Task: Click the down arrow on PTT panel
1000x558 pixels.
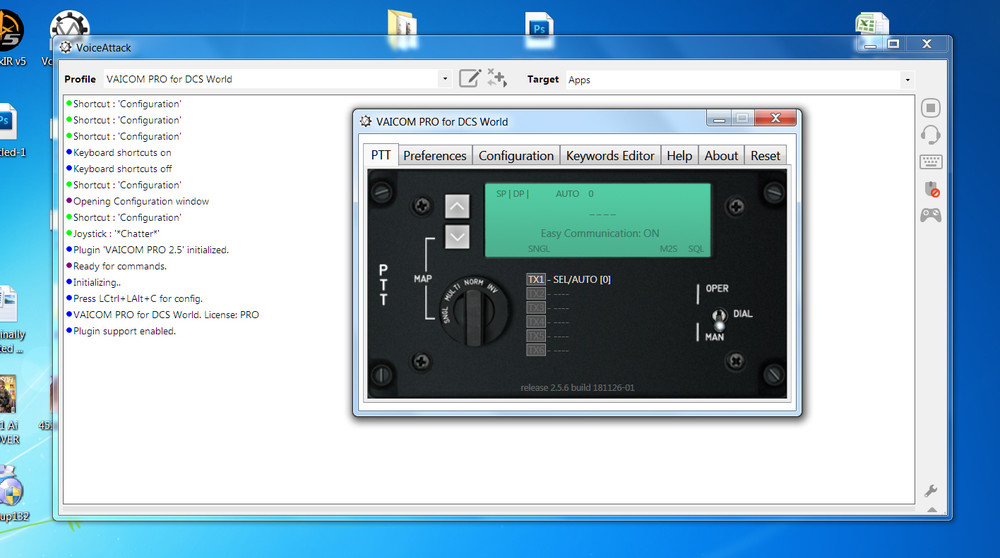Action: (x=457, y=237)
